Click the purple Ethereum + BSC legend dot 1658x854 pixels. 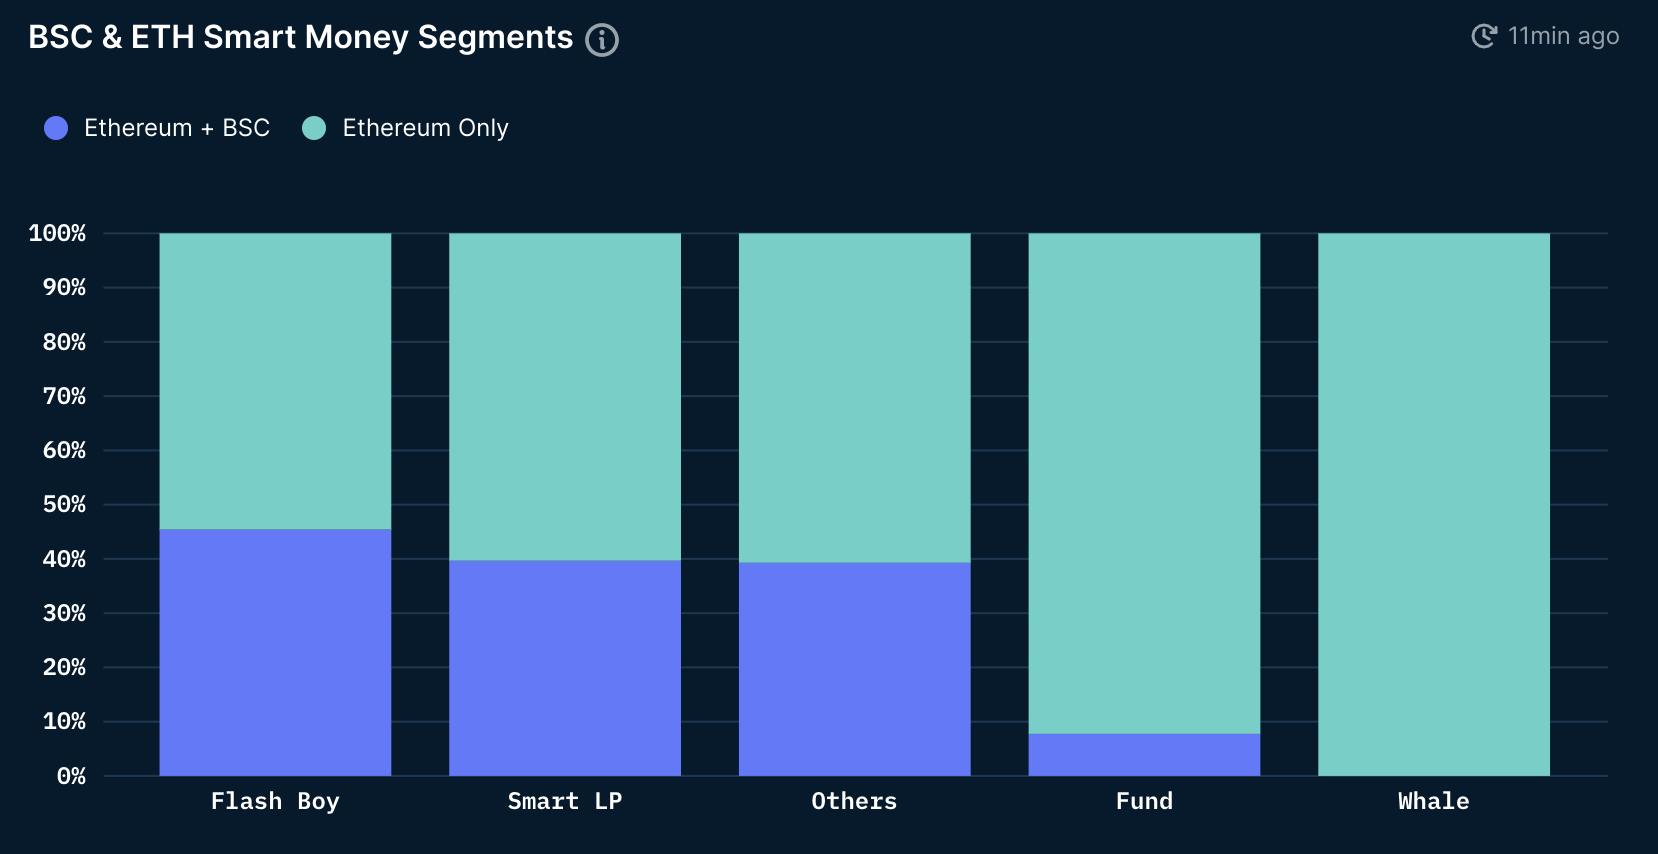[x=56, y=128]
